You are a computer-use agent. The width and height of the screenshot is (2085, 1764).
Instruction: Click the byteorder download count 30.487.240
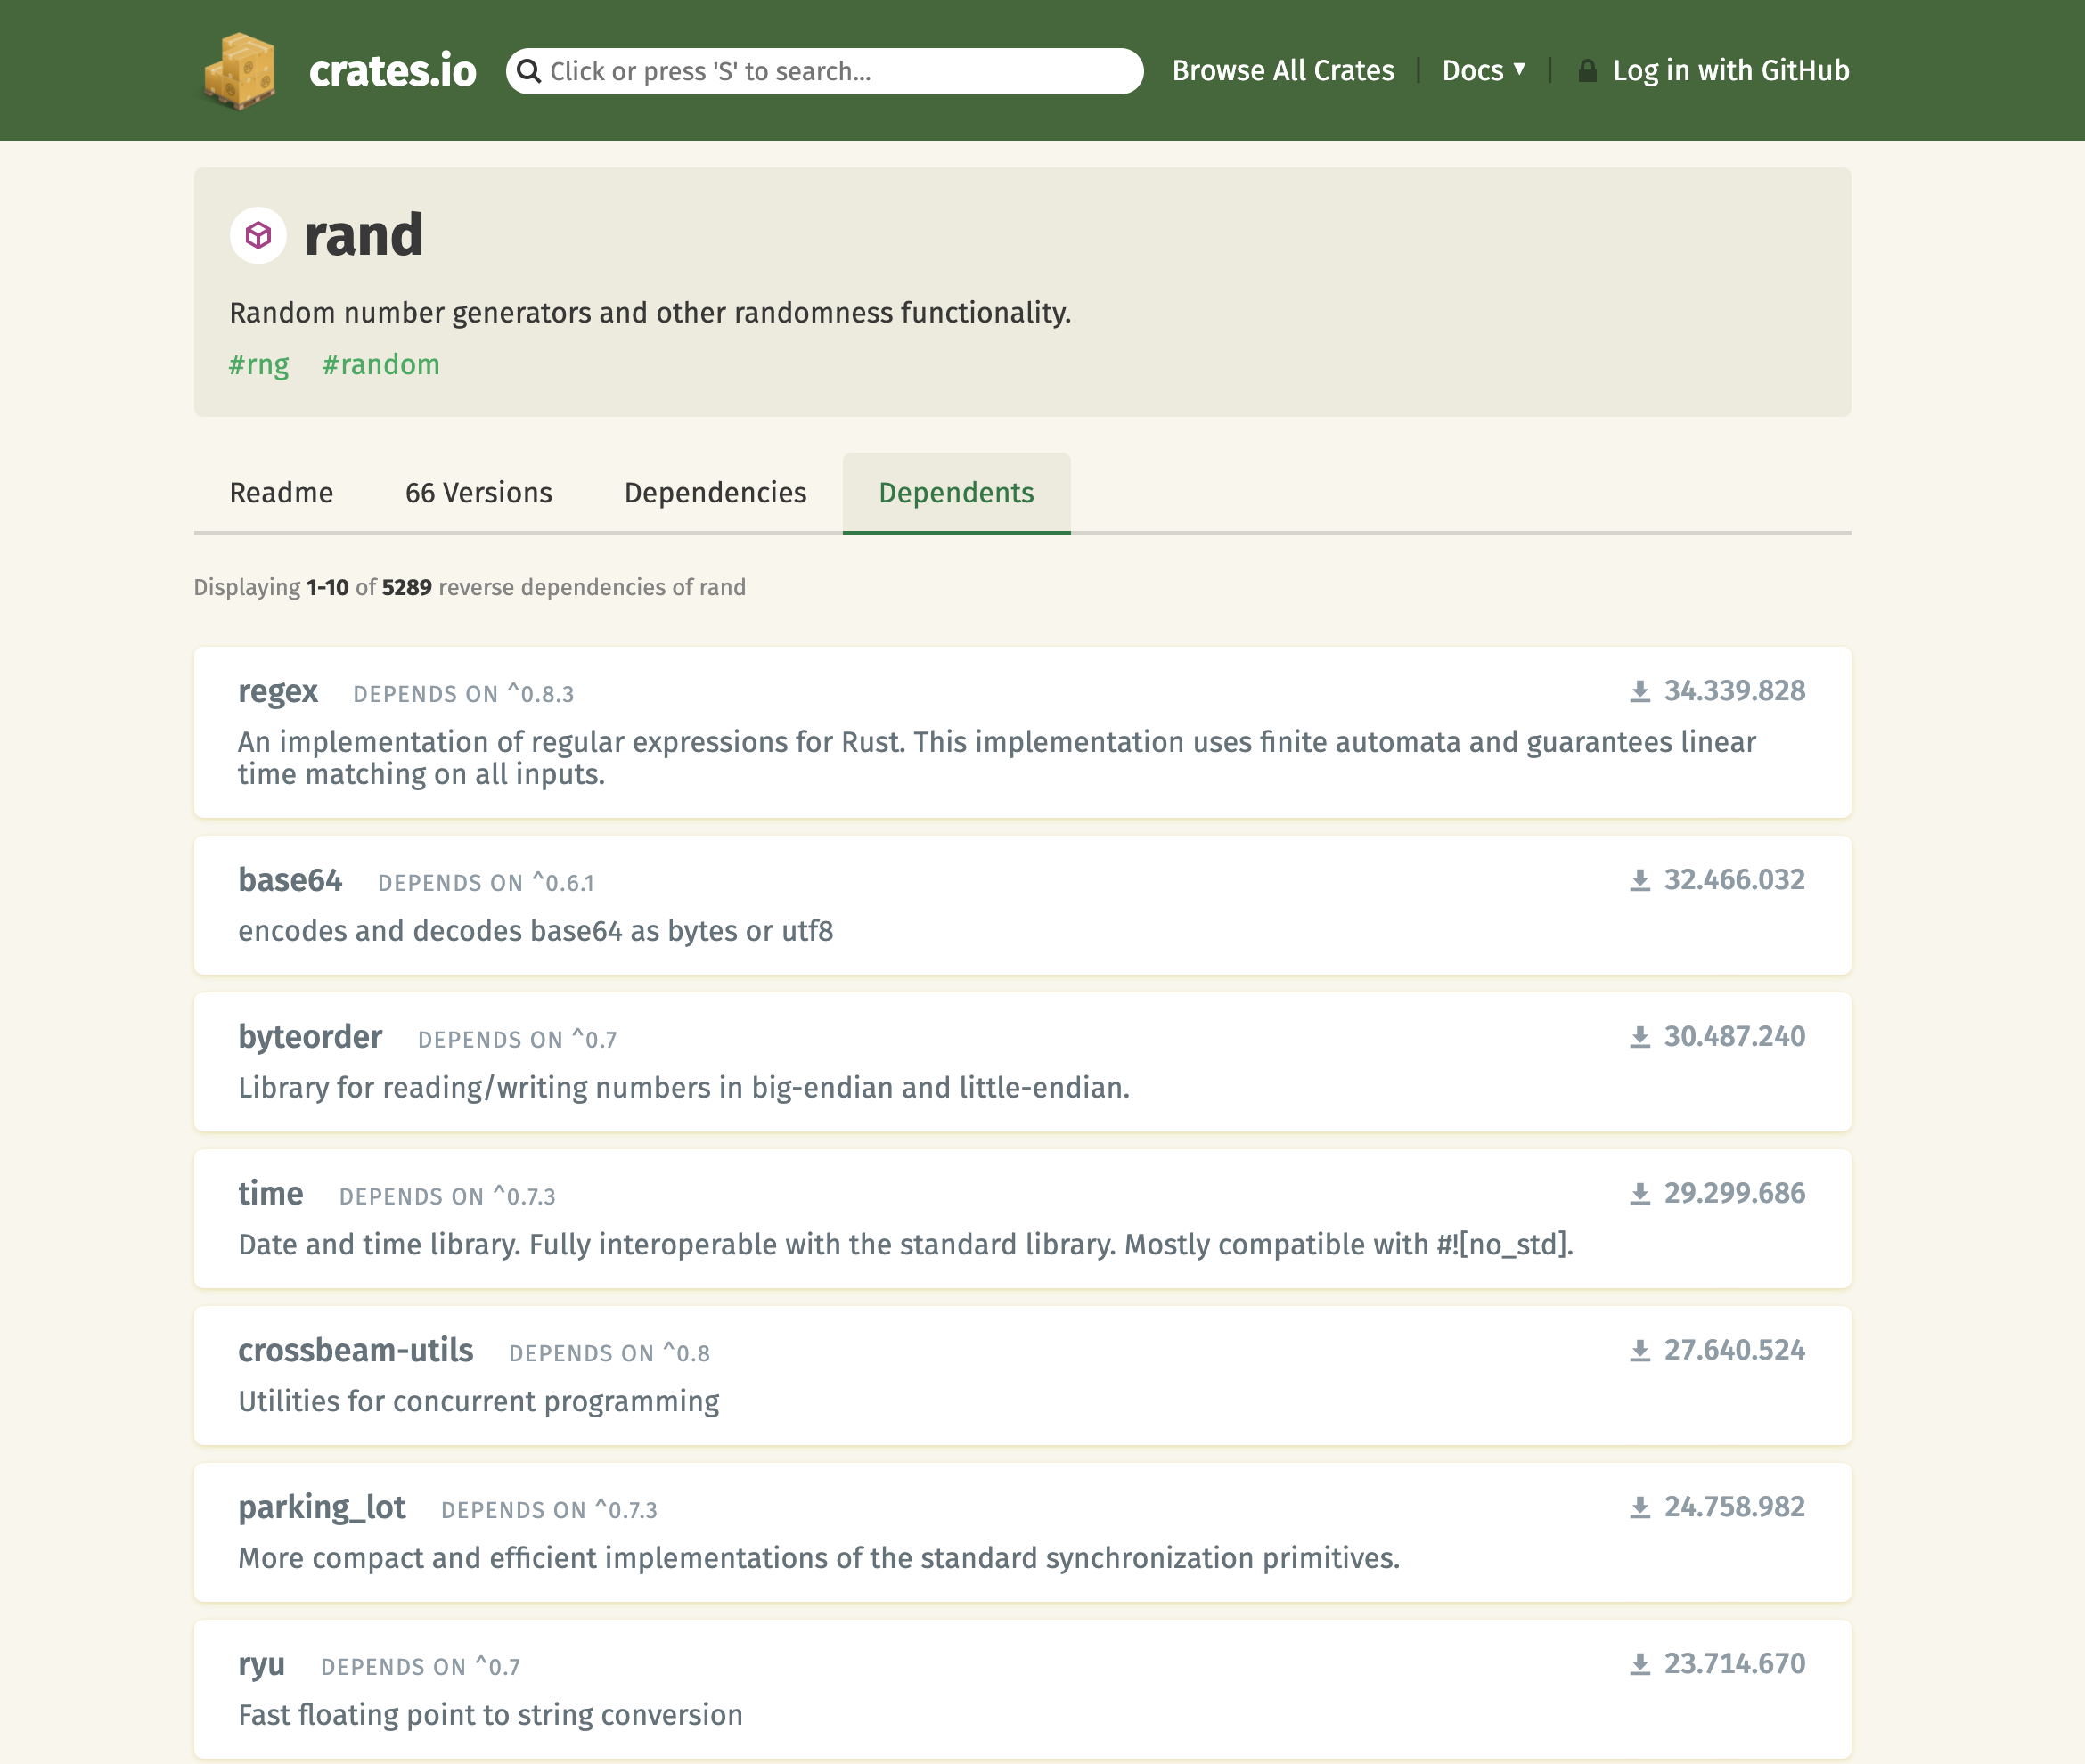pos(1734,1037)
